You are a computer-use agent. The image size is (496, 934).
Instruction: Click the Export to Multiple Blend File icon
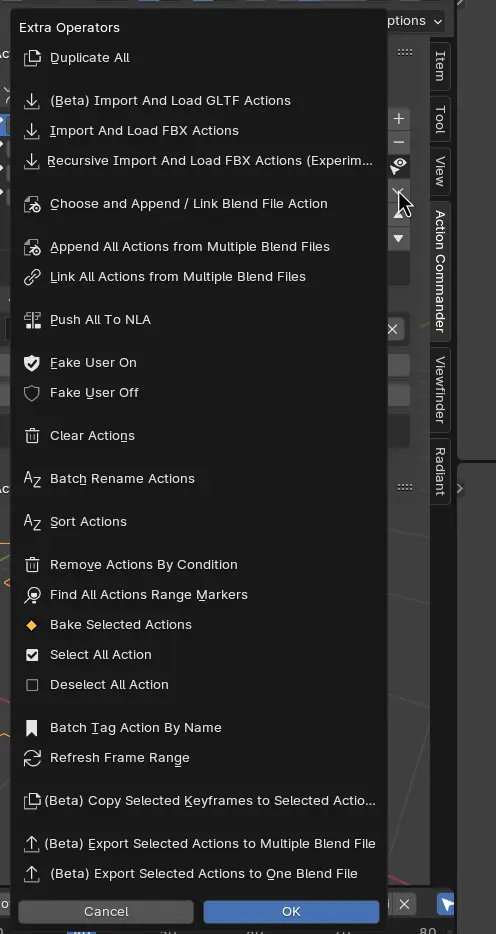(x=31, y=844)
